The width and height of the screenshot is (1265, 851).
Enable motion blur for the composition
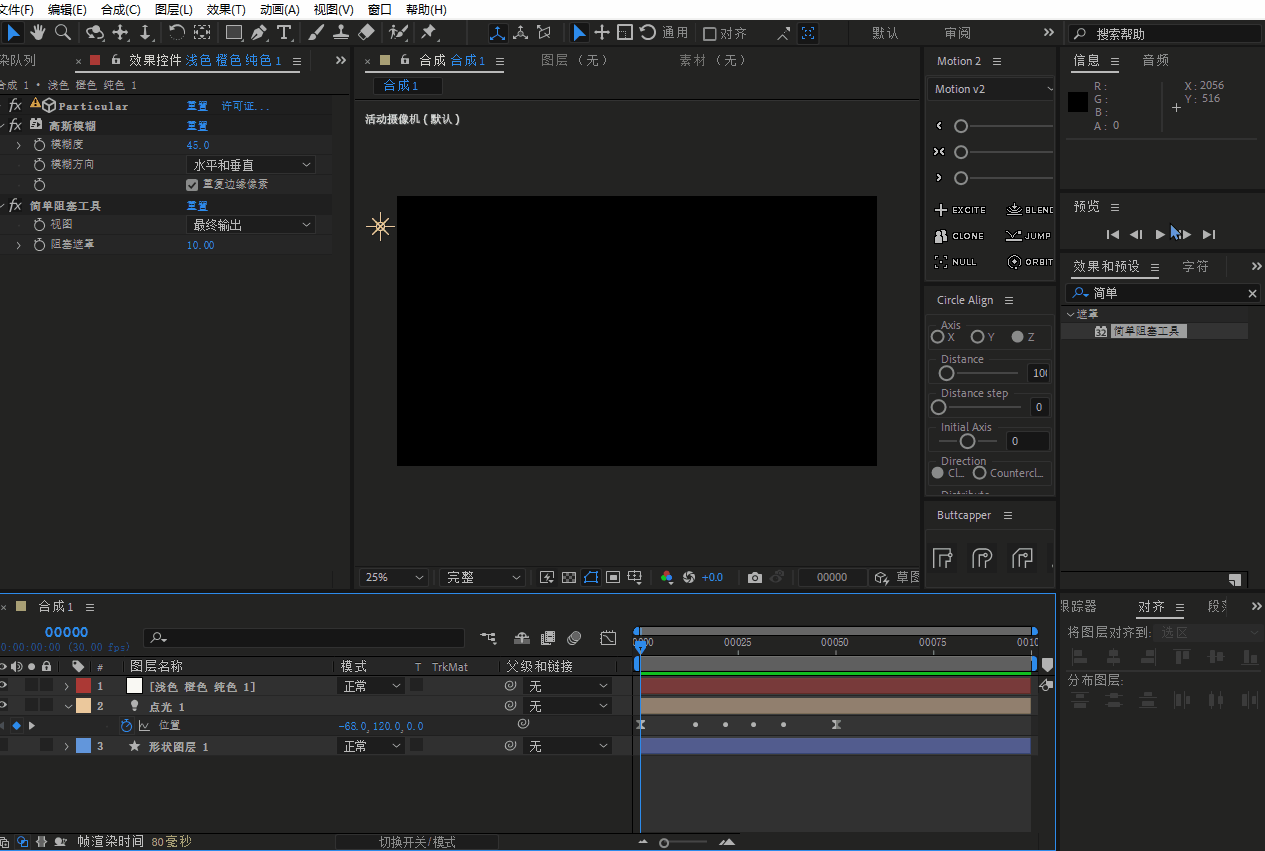tap(574, 638)
